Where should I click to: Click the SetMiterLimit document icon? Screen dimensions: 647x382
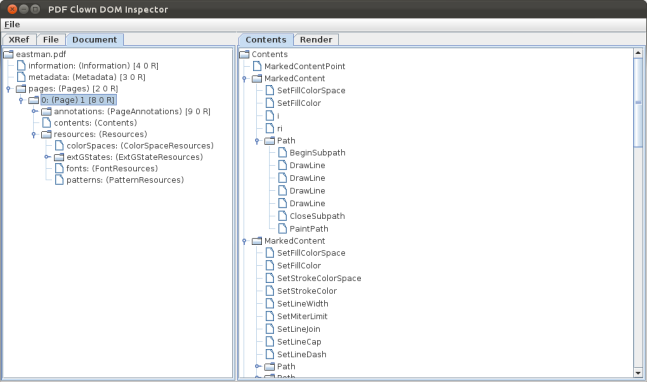coord(270,316)
